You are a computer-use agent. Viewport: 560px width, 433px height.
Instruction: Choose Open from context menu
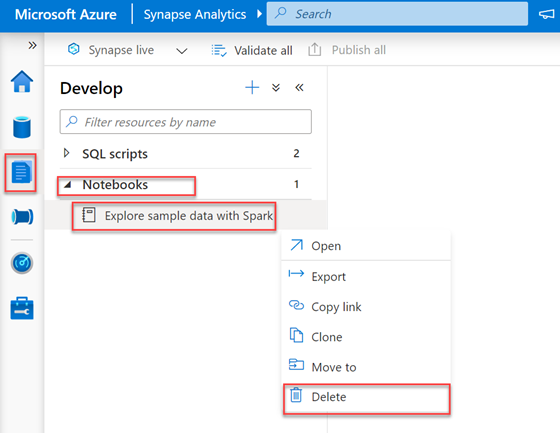tap(366, 246)
